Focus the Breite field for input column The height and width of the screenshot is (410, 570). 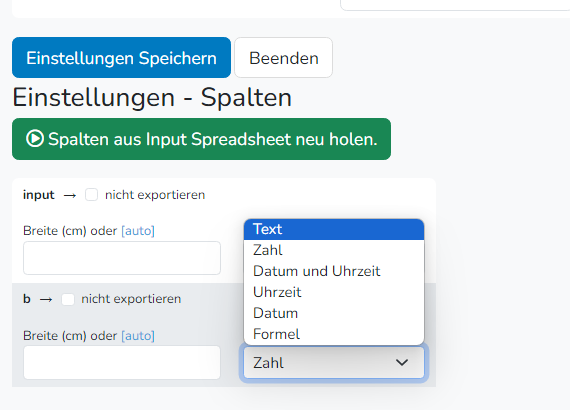pyautogui.click(x=122, y=258)
